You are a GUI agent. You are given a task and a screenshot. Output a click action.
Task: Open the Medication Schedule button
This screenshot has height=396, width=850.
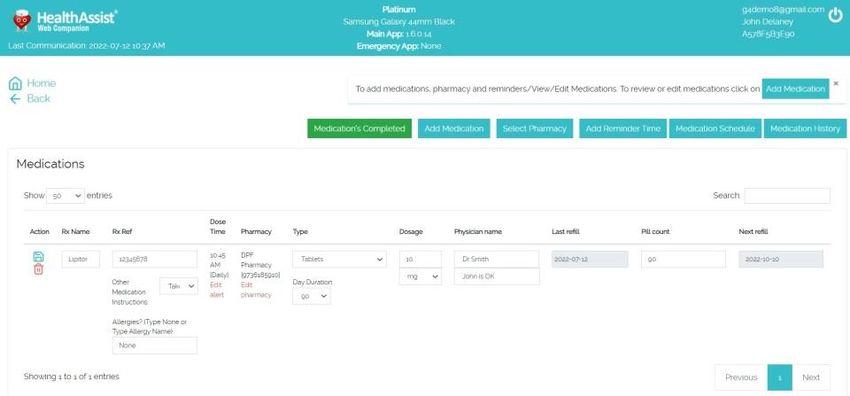pyautogui.click(x=715, y=128)
